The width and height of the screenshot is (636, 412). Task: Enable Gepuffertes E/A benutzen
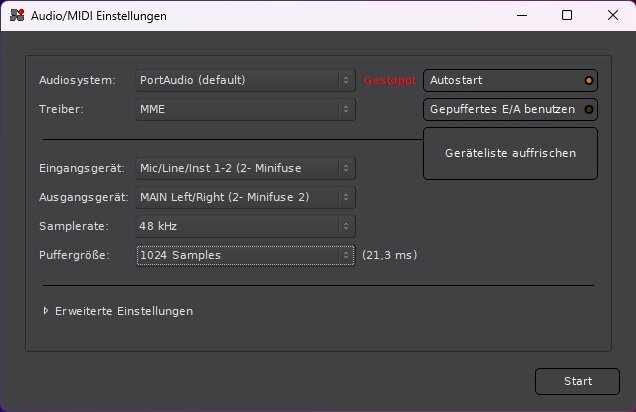510,109
